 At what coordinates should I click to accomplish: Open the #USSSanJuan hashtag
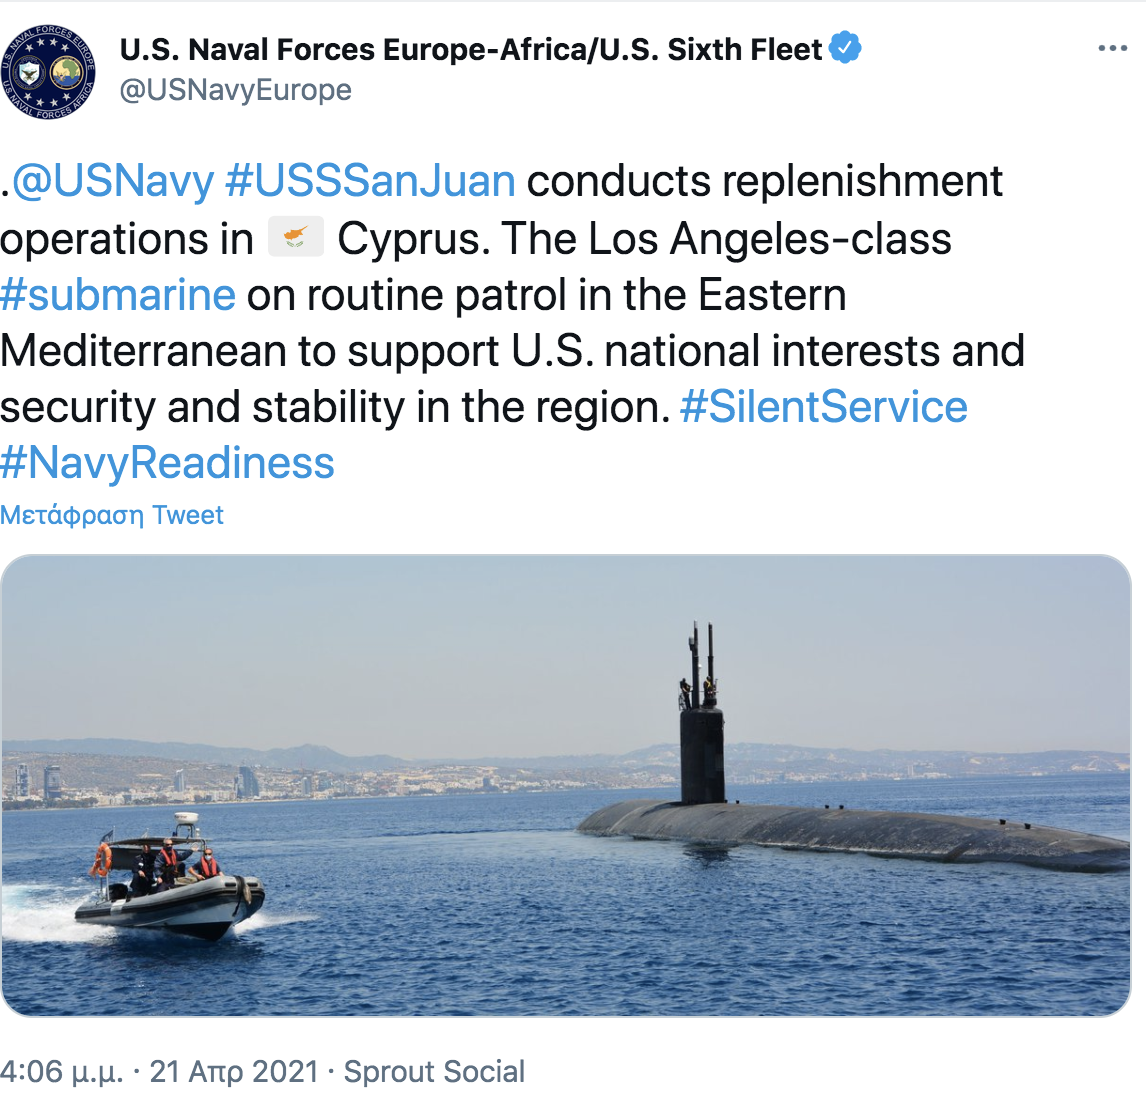[x=371, y=181]
